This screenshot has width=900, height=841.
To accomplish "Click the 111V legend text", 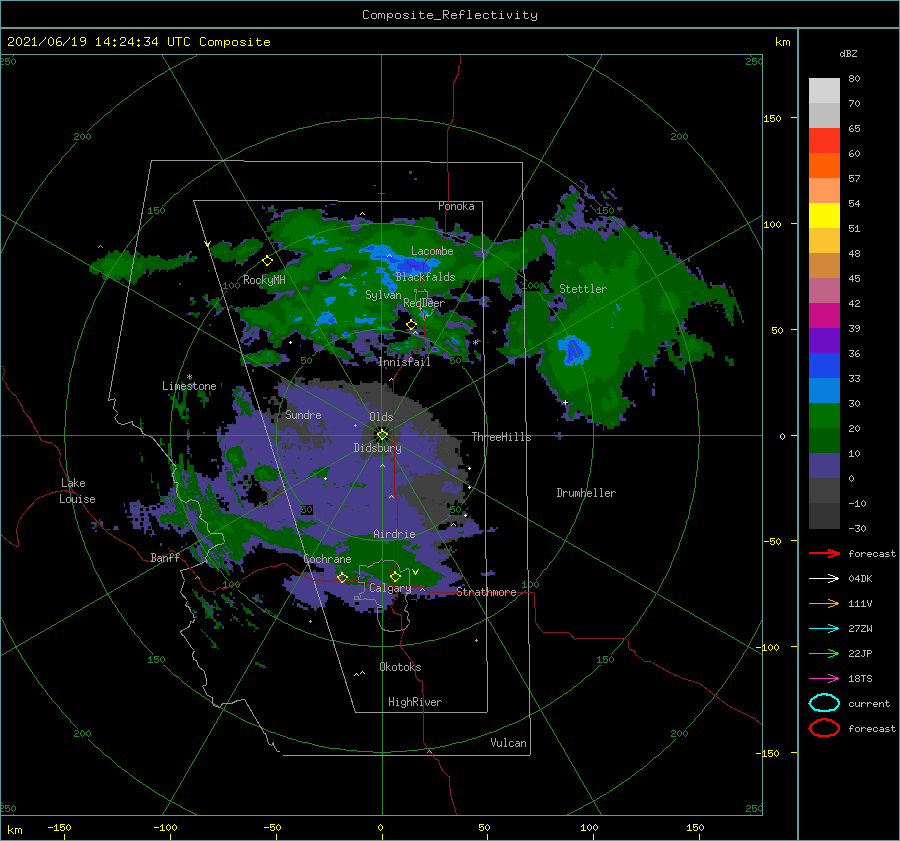I will pos(860,603).
